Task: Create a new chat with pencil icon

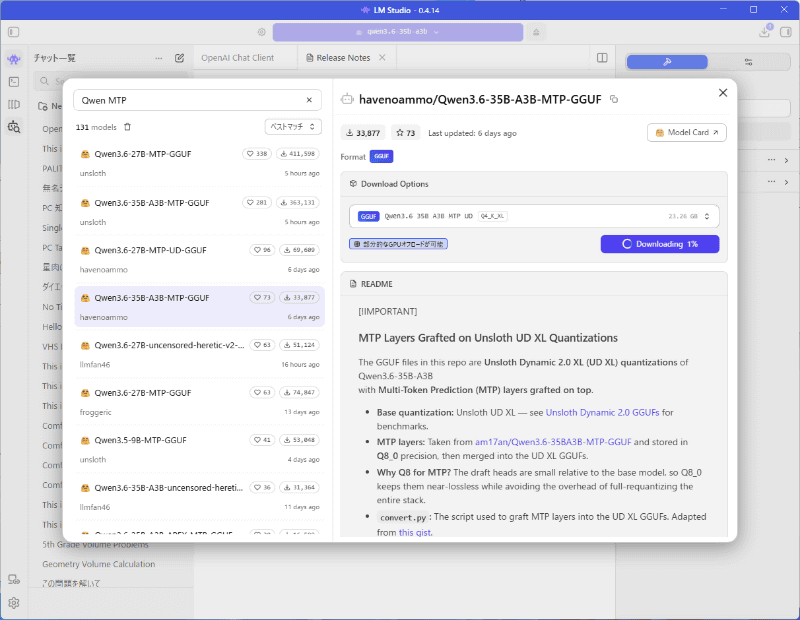Action: (179, 58)
